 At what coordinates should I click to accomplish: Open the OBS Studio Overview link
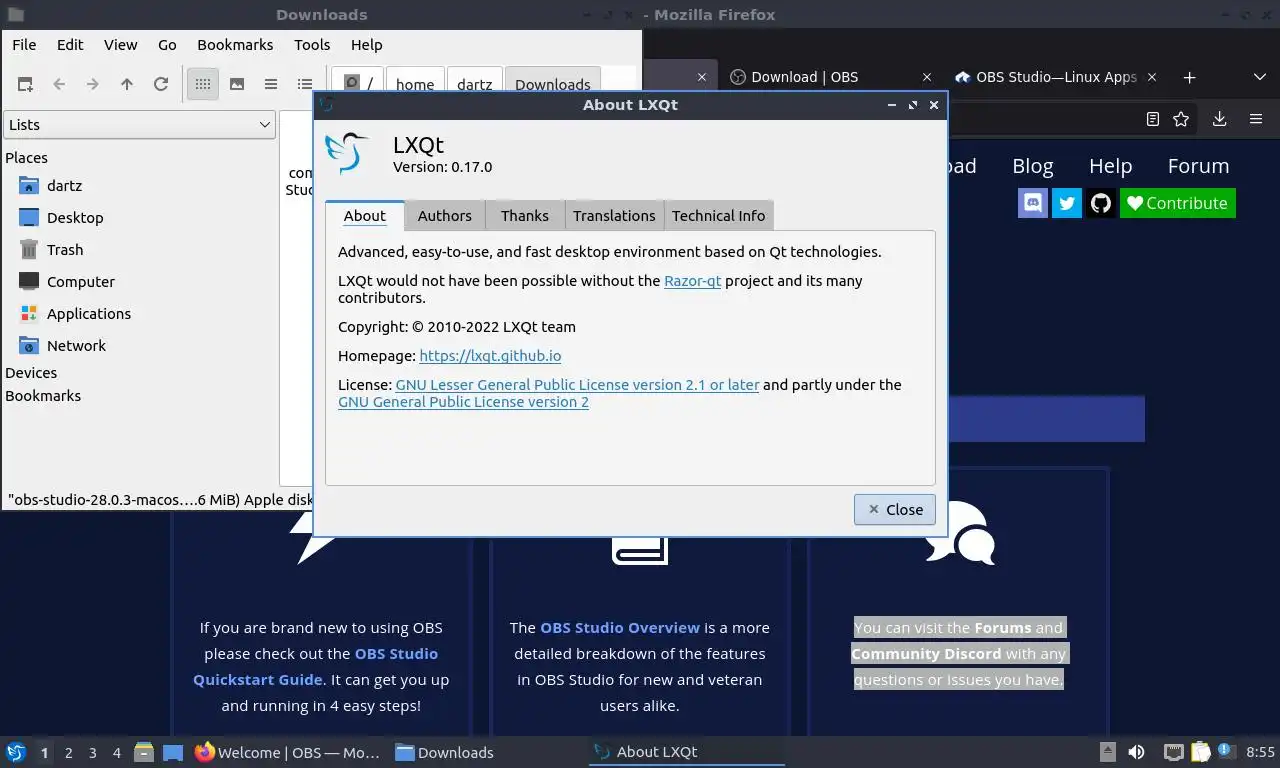[x=620, y=628]
